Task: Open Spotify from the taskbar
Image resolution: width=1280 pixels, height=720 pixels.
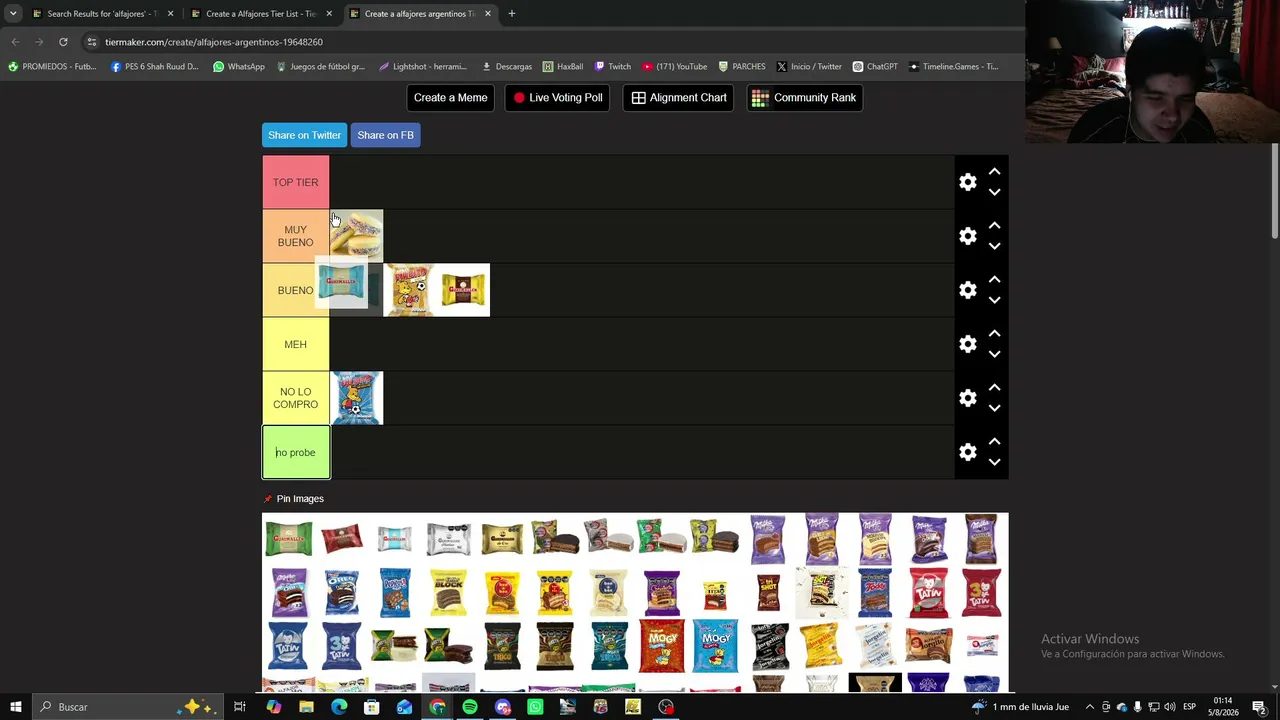Action: (x=470, y=707)
